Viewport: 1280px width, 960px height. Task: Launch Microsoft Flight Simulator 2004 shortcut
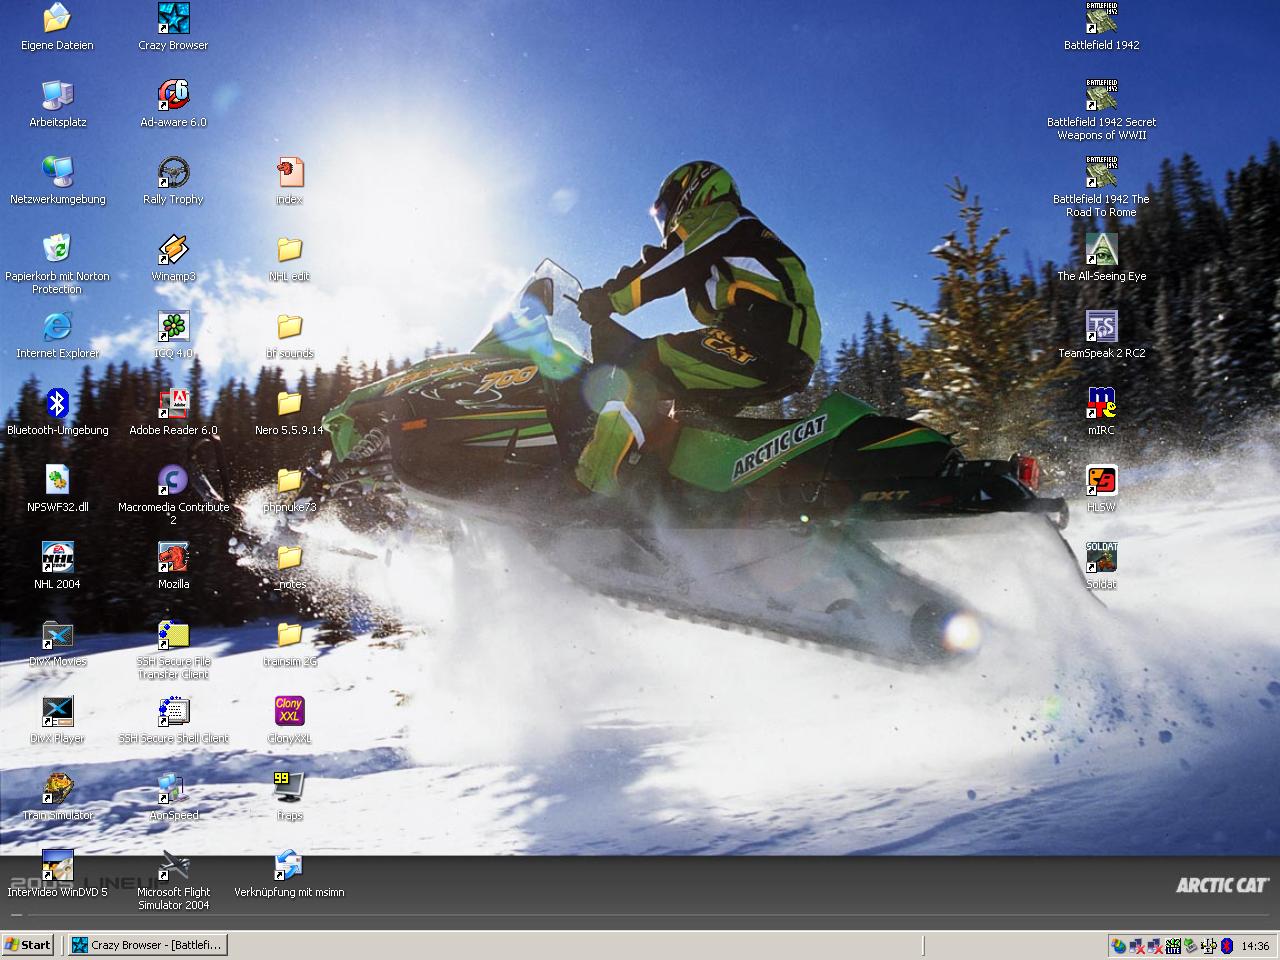tap(174, 865)
